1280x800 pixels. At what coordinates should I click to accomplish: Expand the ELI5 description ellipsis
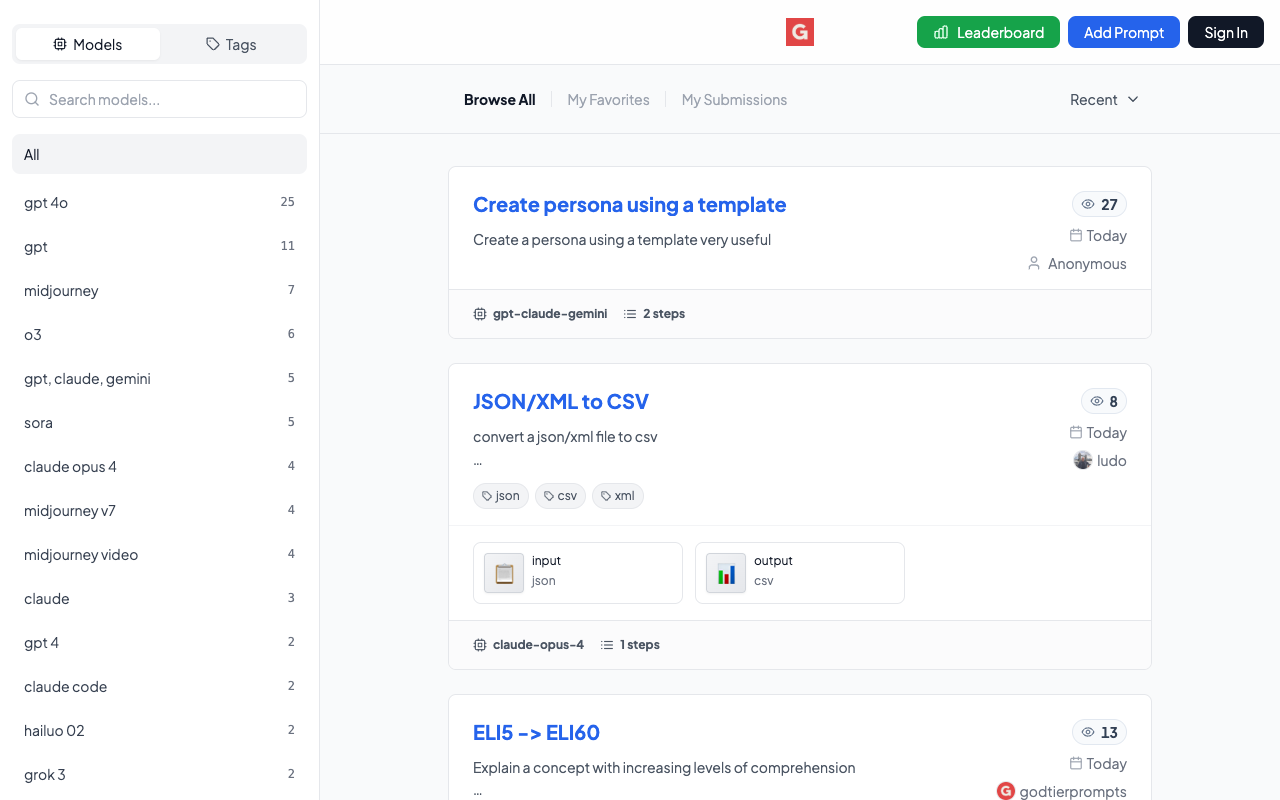[478, 791]
